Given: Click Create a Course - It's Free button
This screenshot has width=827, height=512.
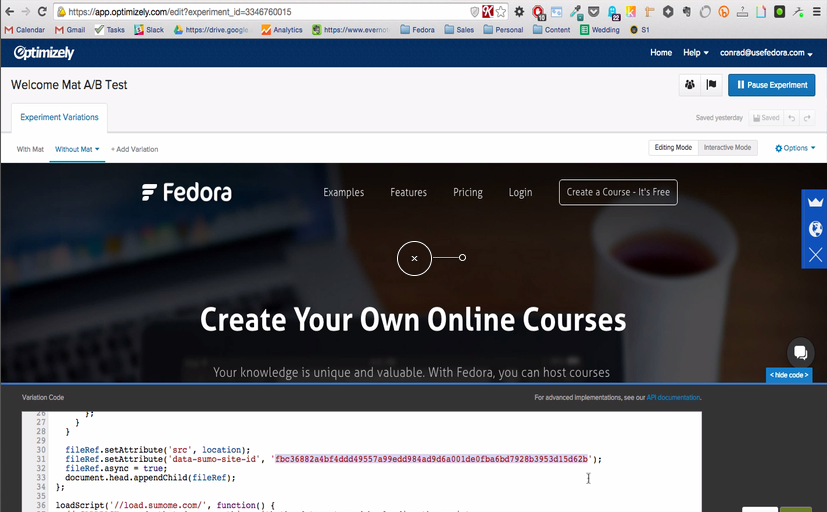Looking at the screenshot, I should (618, 192).
